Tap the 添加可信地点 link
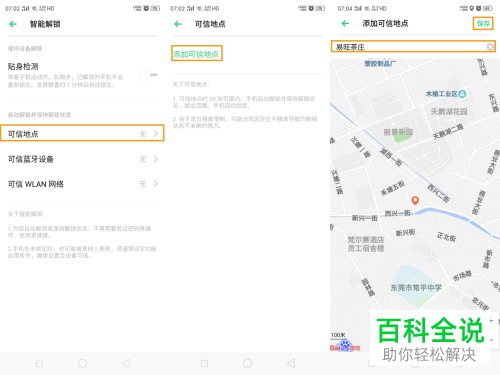 [x=196, y=53]
